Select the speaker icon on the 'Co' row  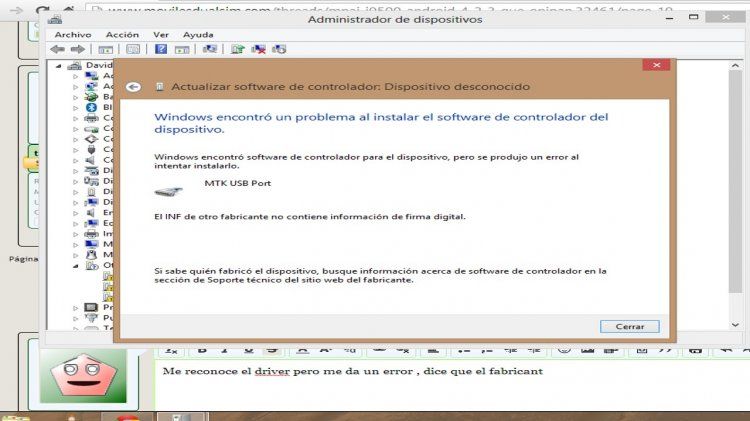(90, 160)
